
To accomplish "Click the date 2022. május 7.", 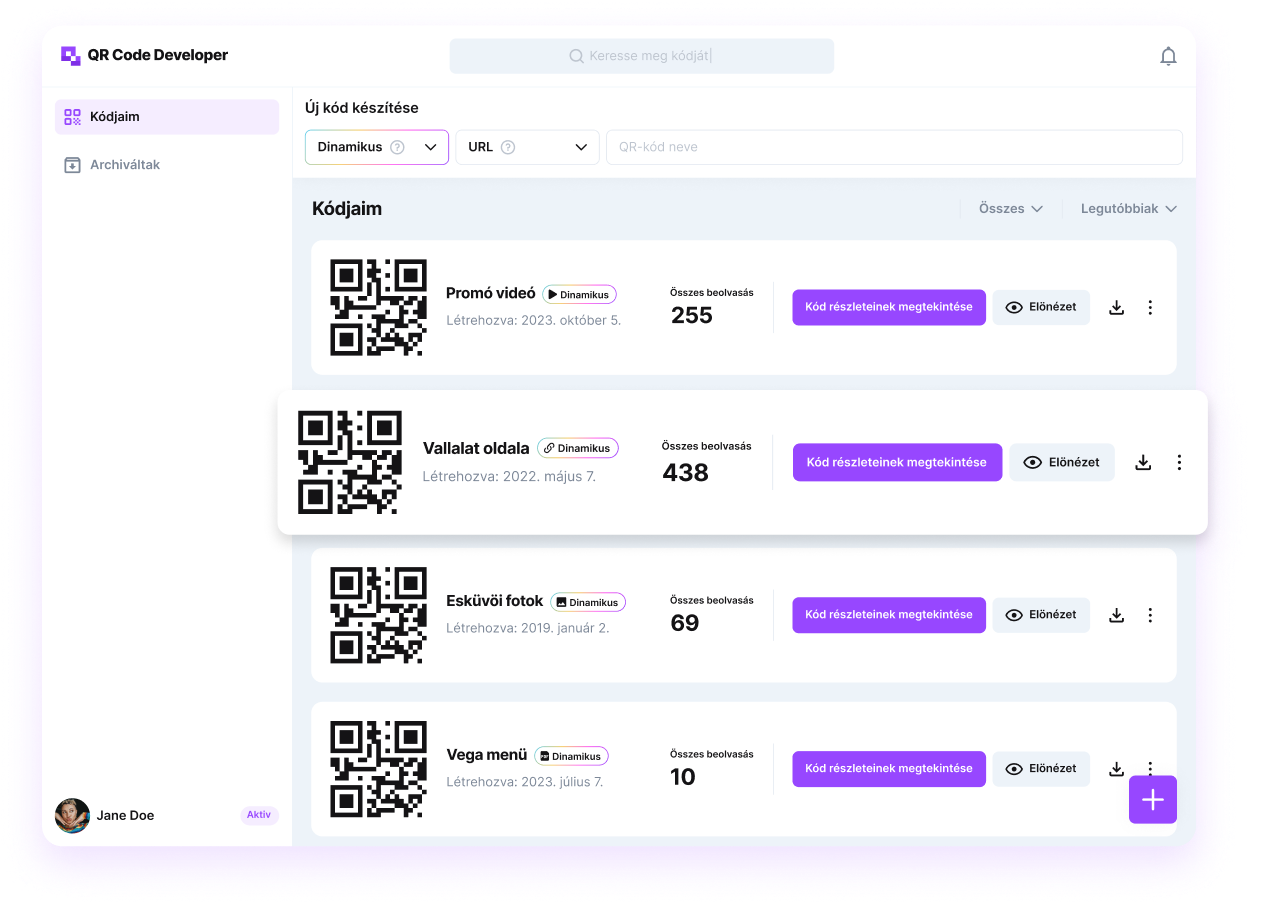I will click(x=548, y=477).
